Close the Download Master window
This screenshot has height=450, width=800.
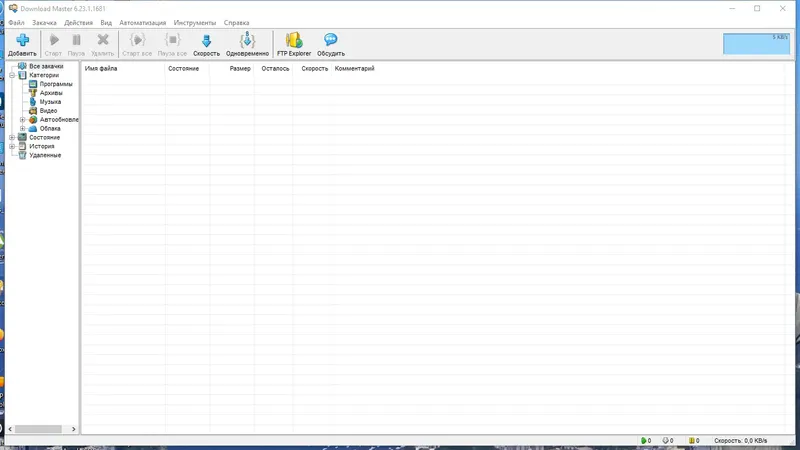782,9
